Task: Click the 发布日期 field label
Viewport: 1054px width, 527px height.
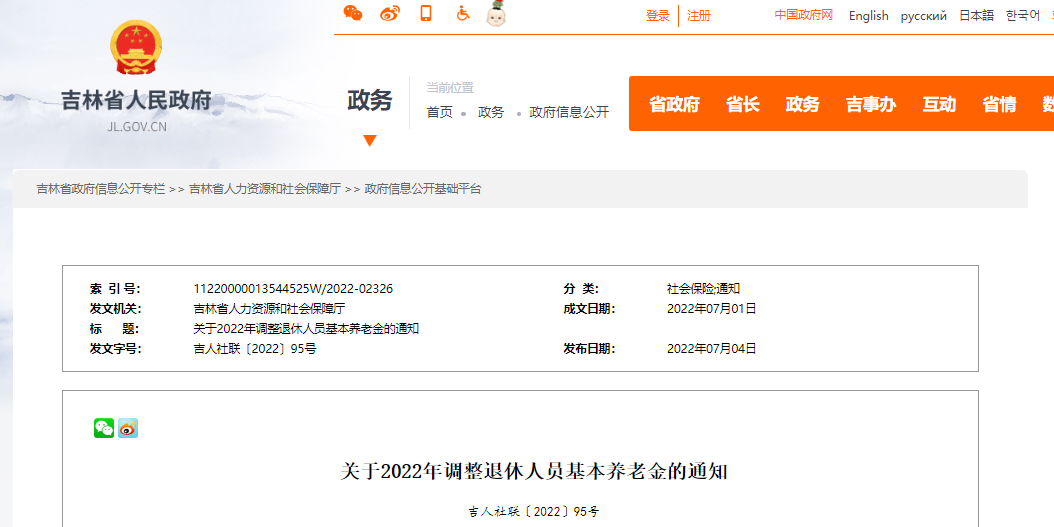Action: 590,348
